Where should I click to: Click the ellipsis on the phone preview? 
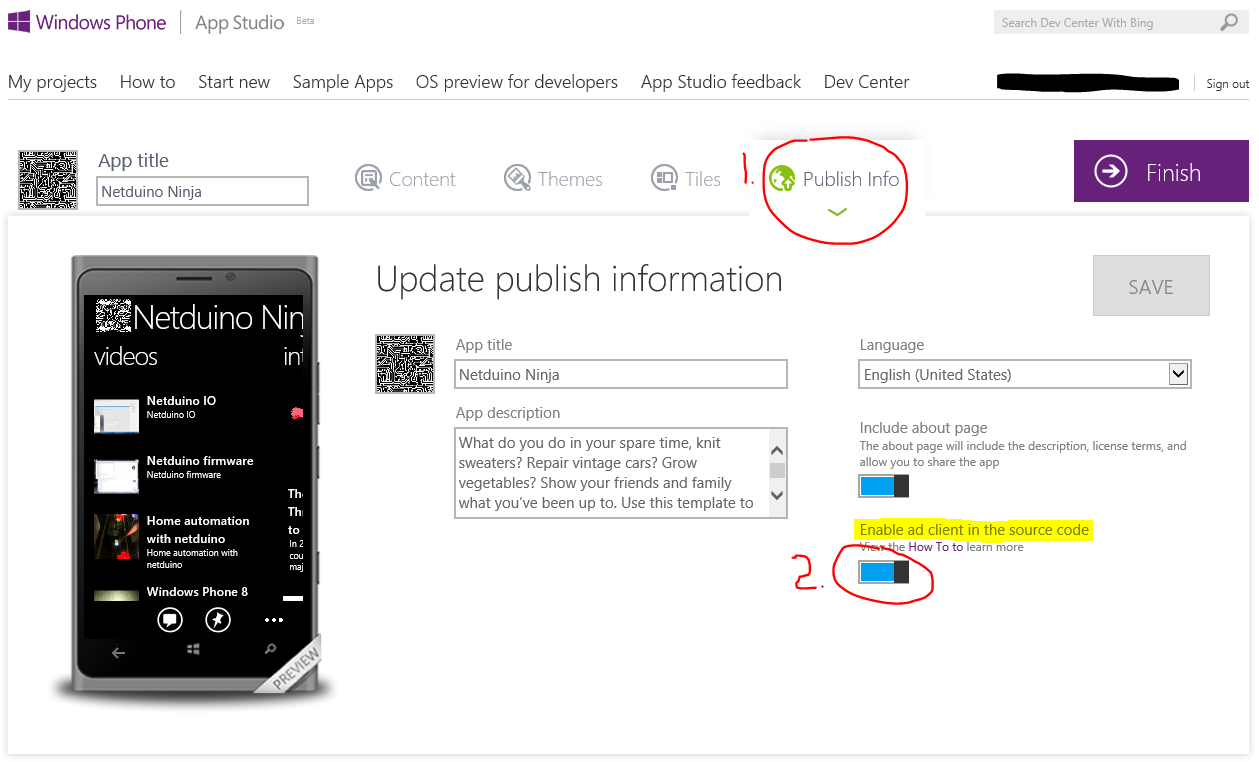[273, 620]
